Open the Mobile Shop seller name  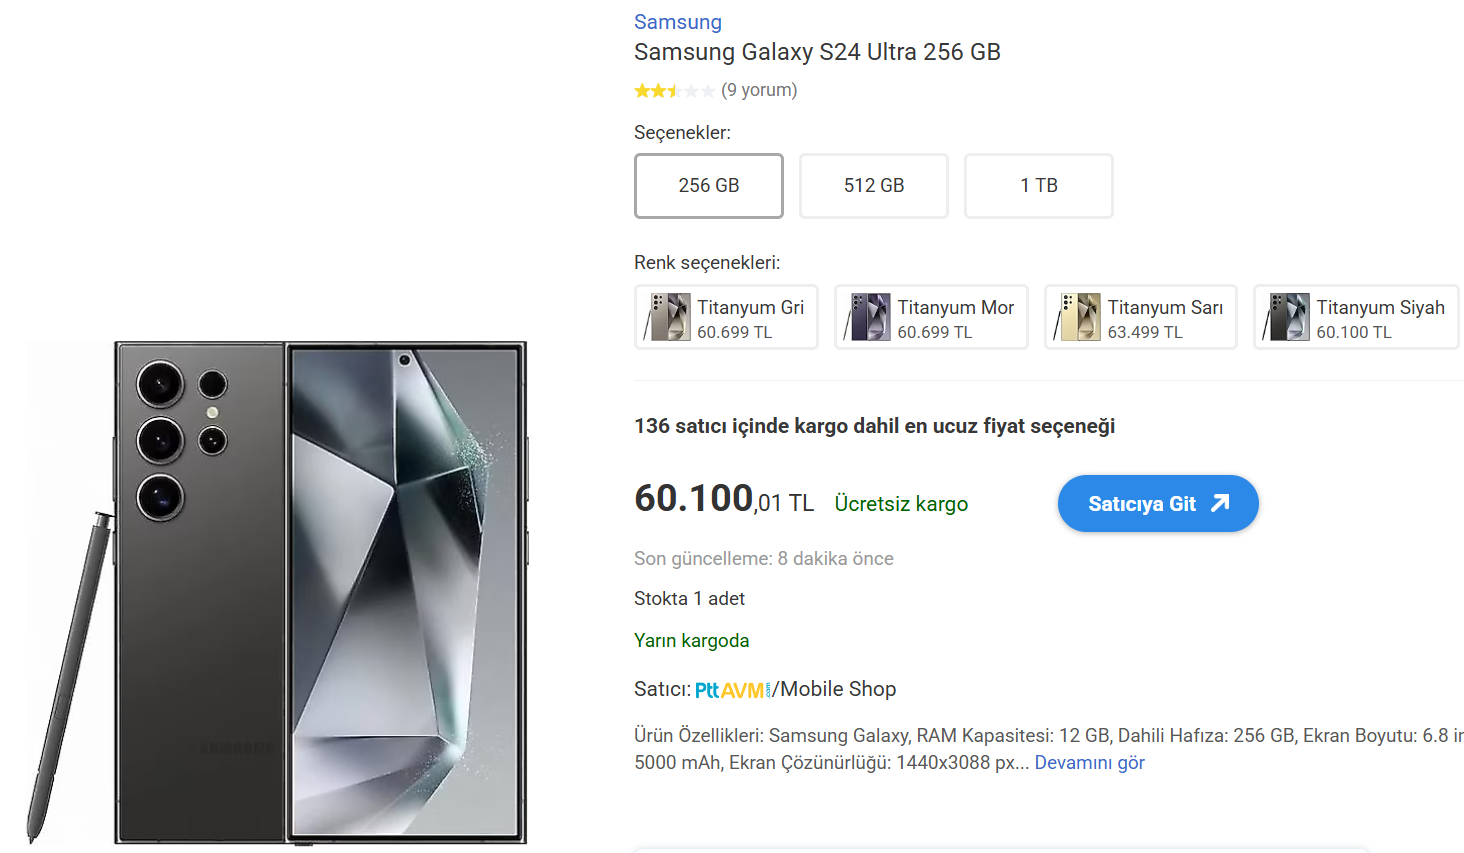point(838,689)
